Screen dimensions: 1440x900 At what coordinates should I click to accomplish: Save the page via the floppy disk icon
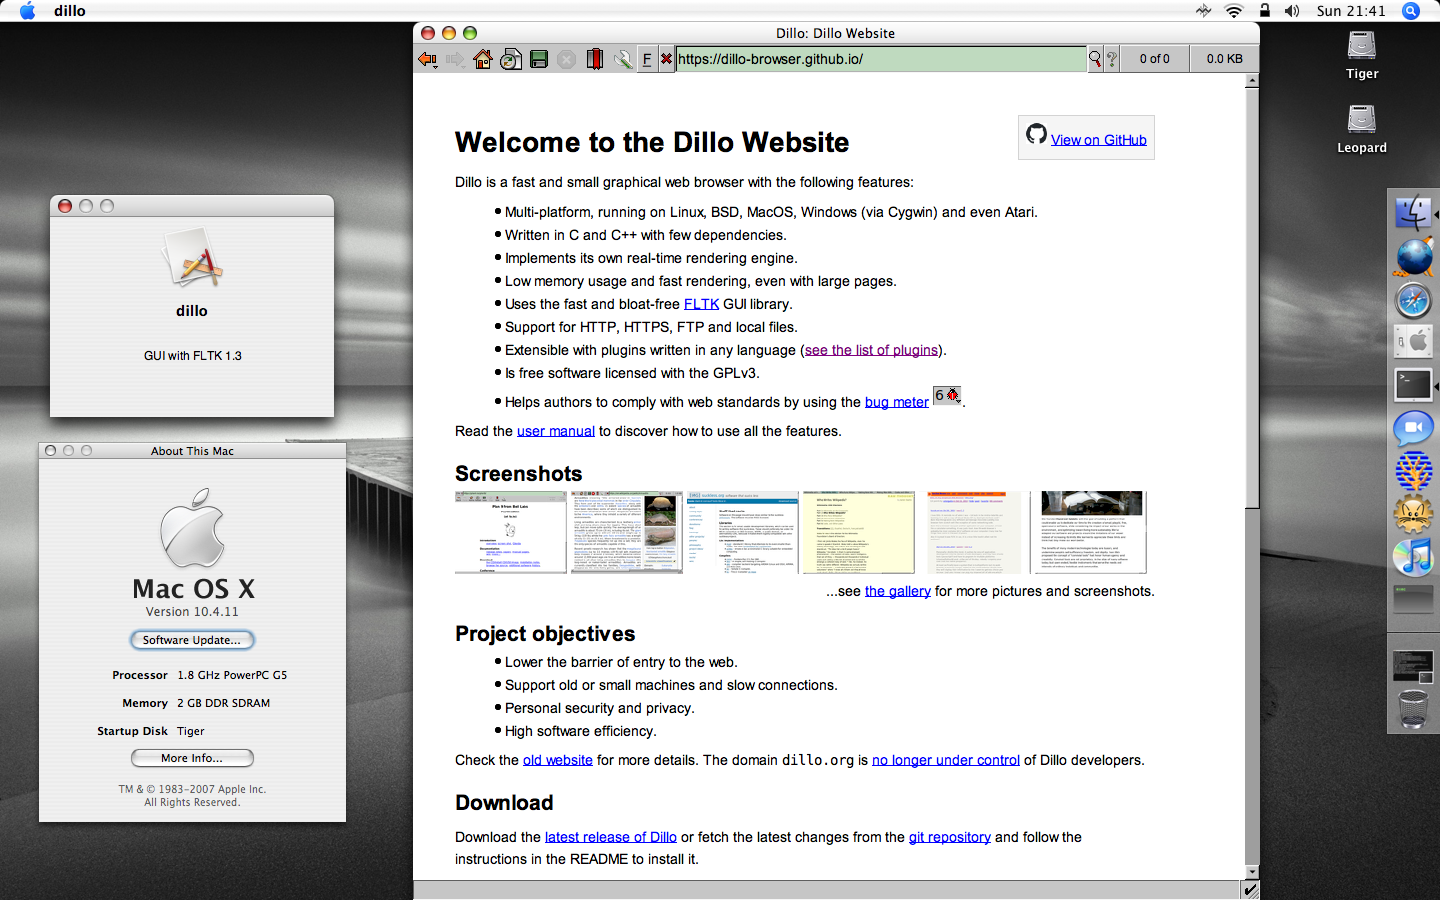click(x=539, y=58)
